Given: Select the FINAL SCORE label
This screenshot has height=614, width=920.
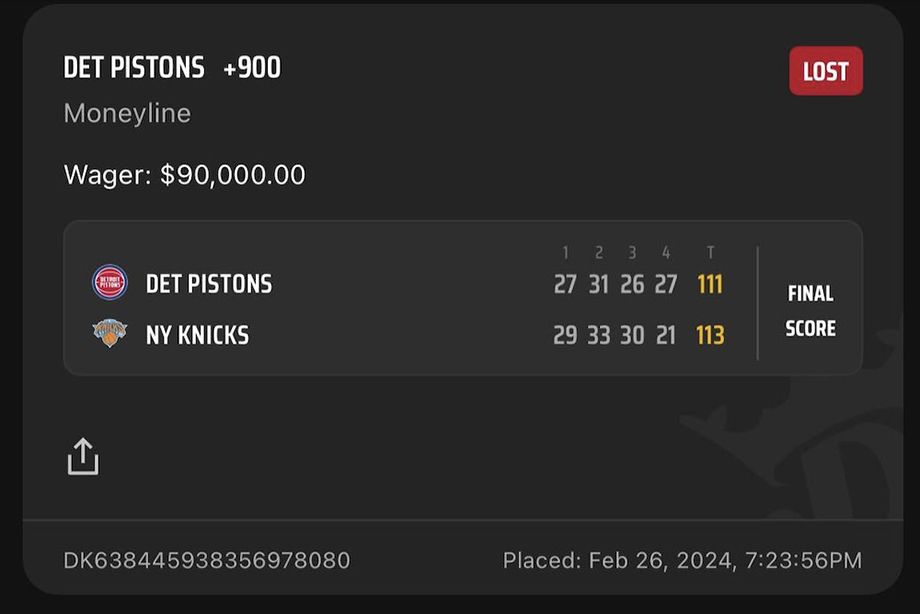Looking at the screenshot, I should (x=810, y=311).
